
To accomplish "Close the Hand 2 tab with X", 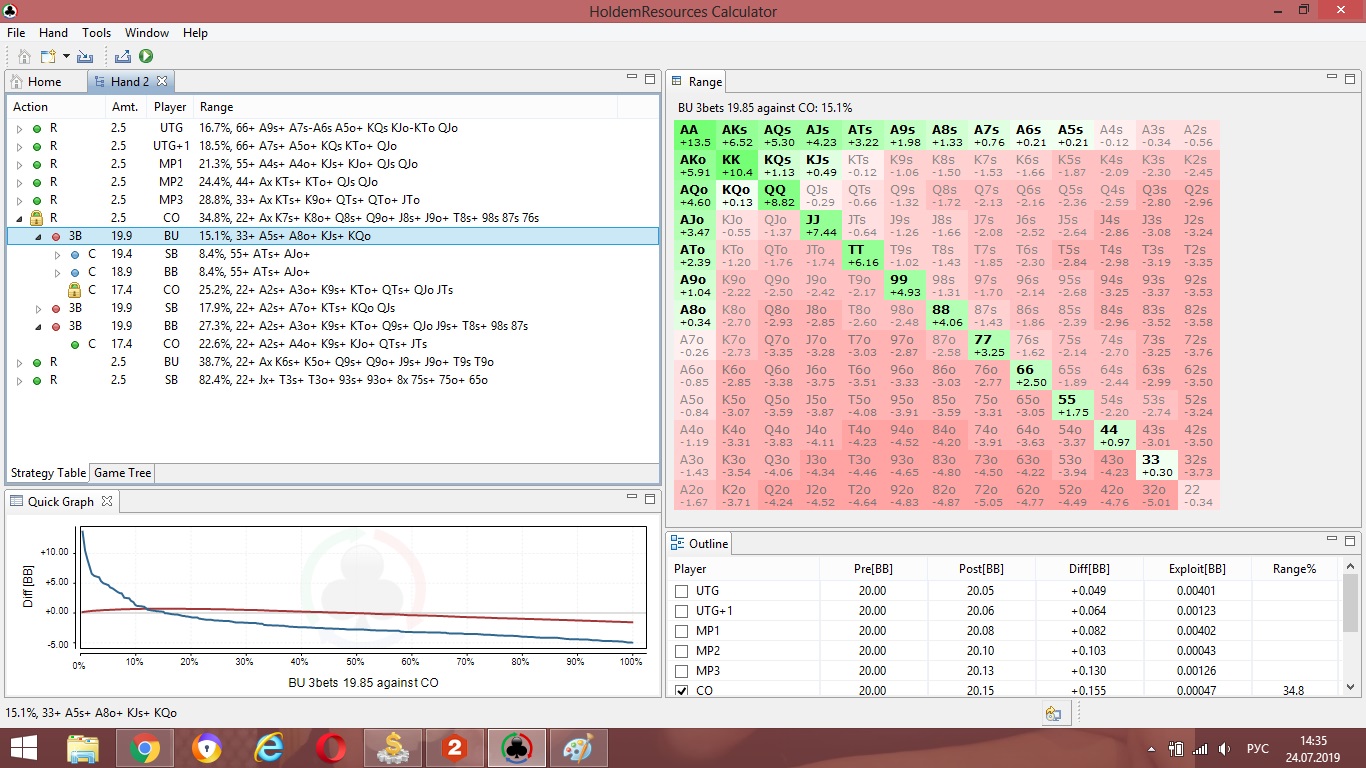I will [x=162, y=81].
